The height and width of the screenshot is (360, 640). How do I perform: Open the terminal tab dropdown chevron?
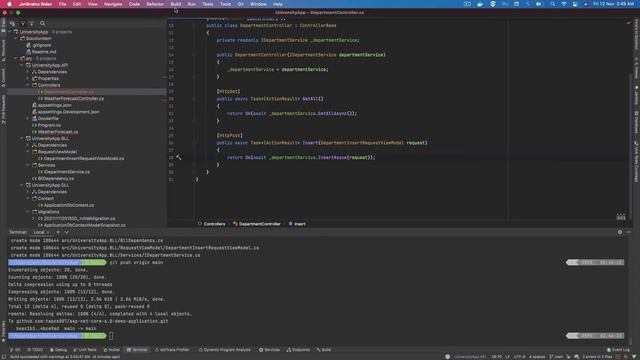67,232
